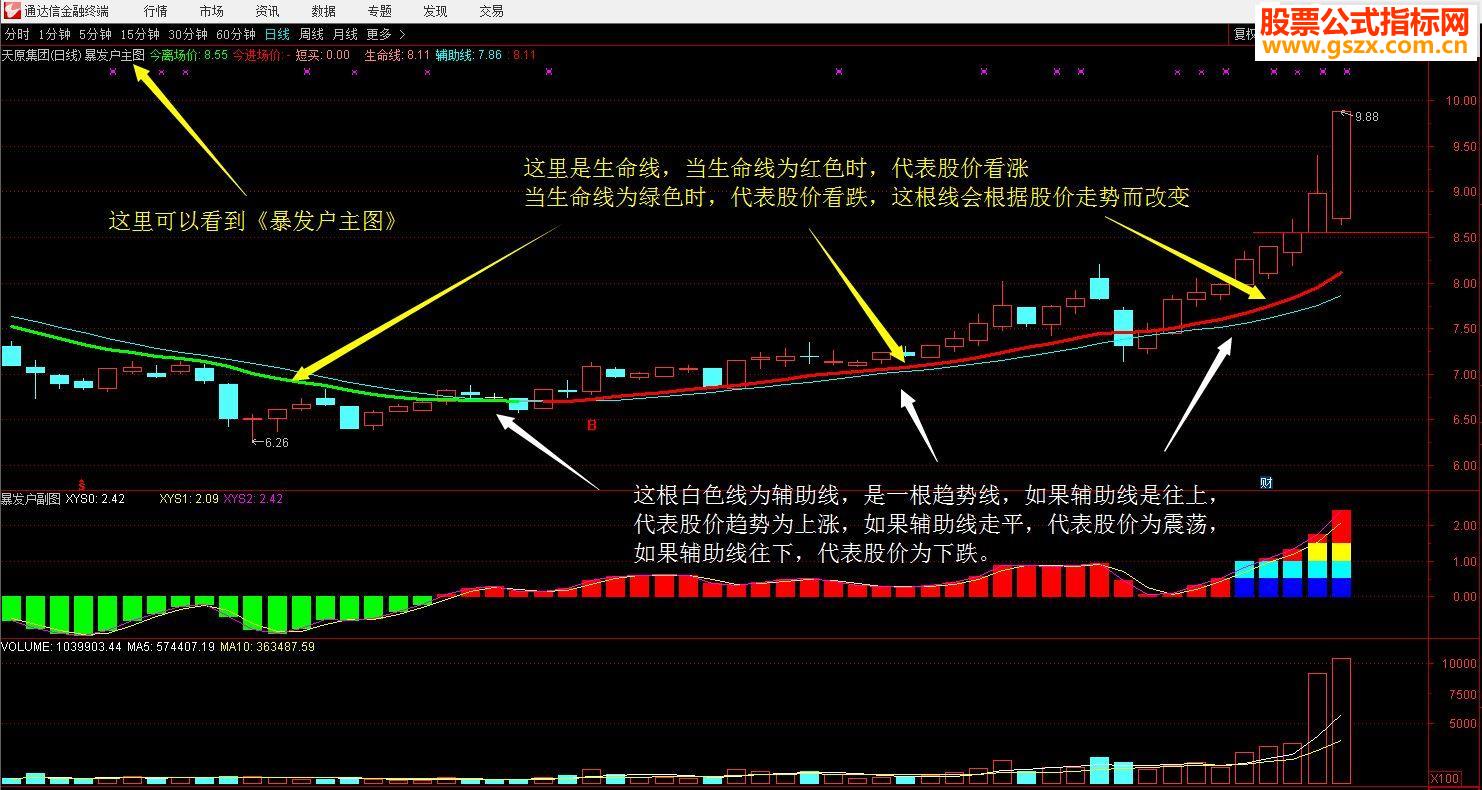1482x790 pixels.
Task: Switch to the 1分钟 period tab
Action: point(54,34)
